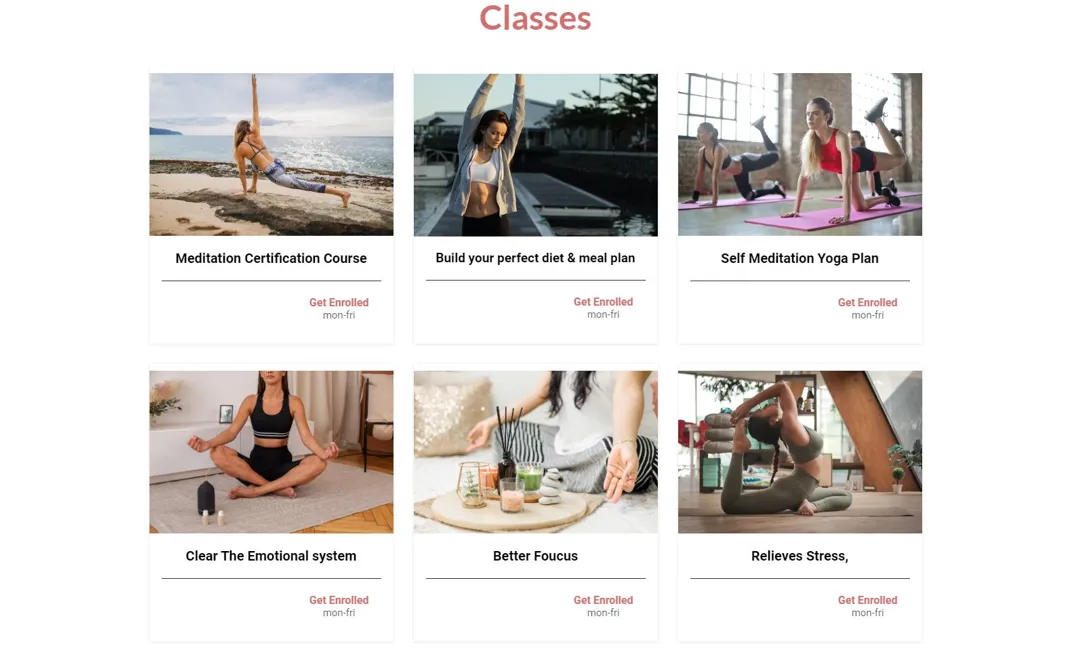Open the candles and incense image
The width and height of the screenshot is (1070, 656).
(x=536, y=452)
